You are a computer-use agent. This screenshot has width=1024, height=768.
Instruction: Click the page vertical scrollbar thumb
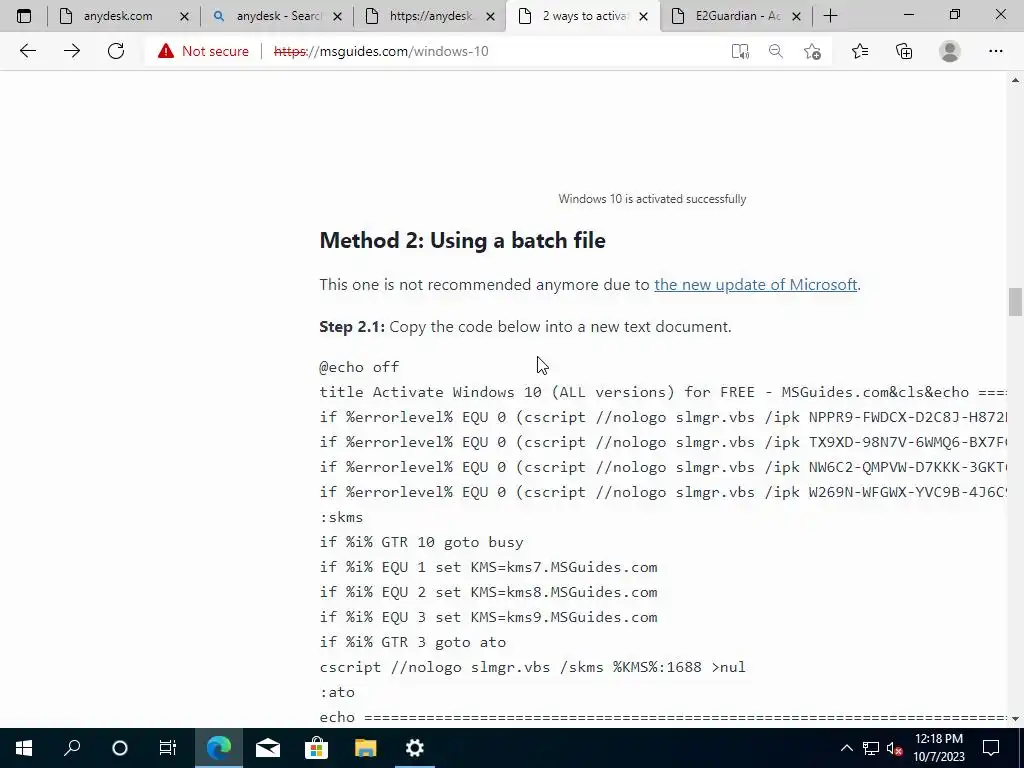[x=1015, y=302]
